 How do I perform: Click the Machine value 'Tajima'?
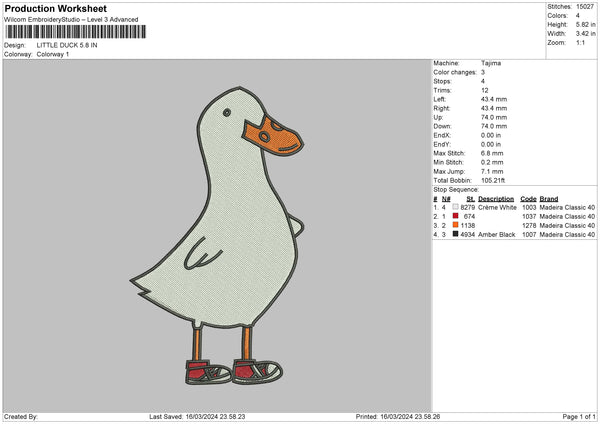491,63
